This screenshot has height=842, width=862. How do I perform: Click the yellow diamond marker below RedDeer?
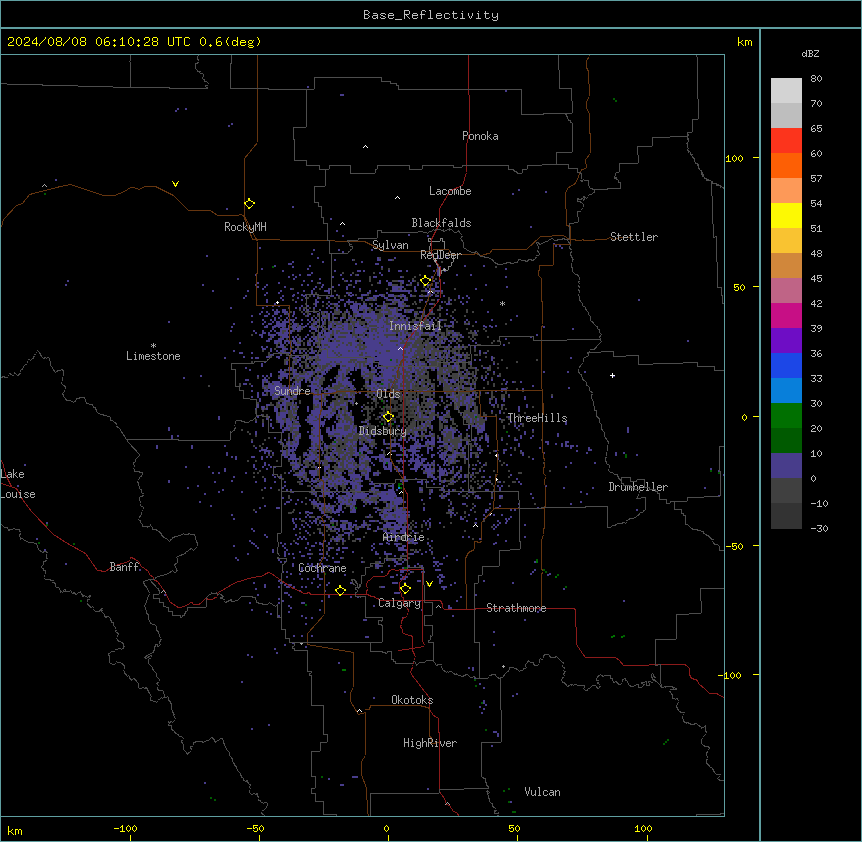tap(426, 281)
